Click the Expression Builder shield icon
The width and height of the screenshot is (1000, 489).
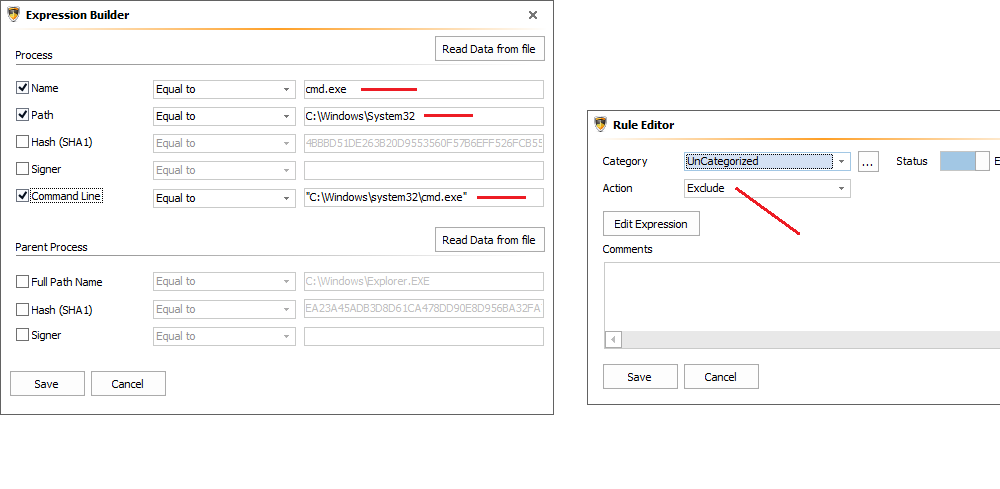coord(14,15)
